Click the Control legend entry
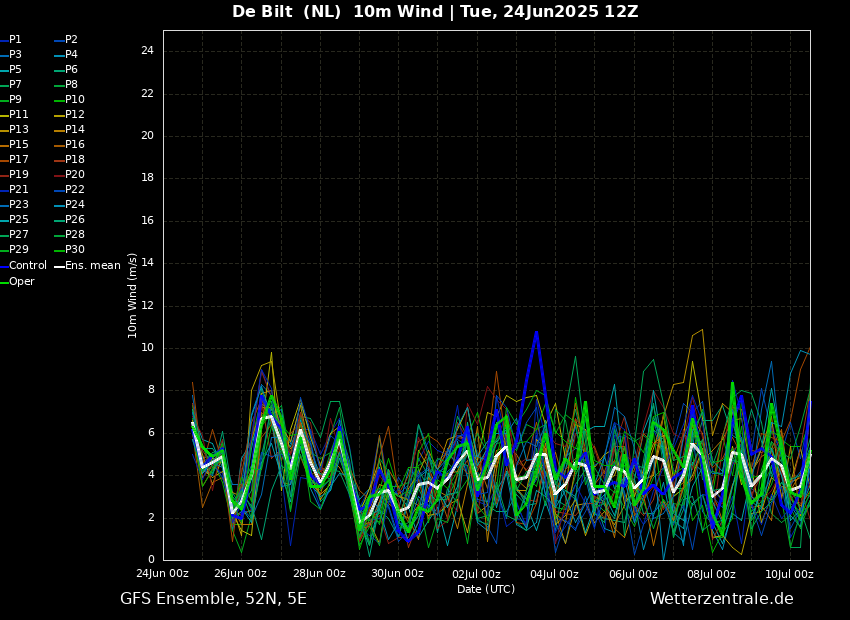The height and width of the screenshot is (620, 850). pos(27,266)
